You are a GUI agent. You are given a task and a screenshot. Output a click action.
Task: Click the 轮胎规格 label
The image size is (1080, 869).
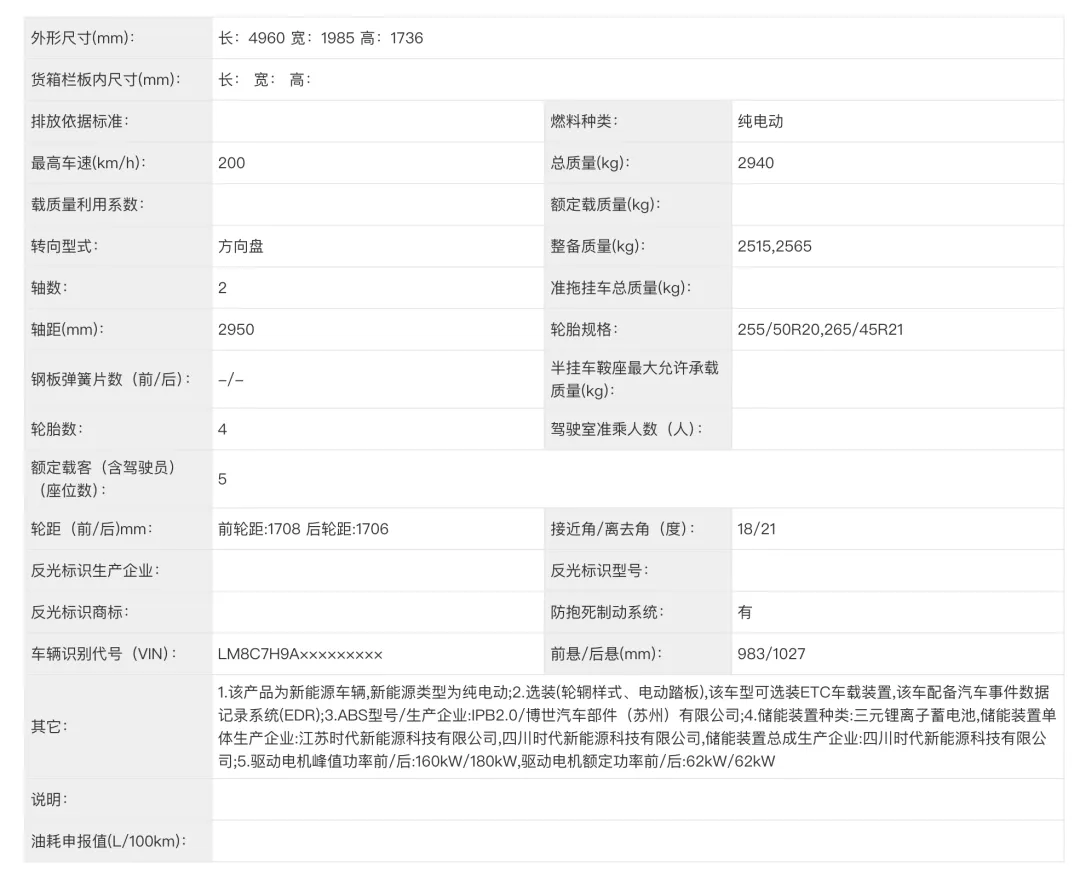click(x=583, y=329)
